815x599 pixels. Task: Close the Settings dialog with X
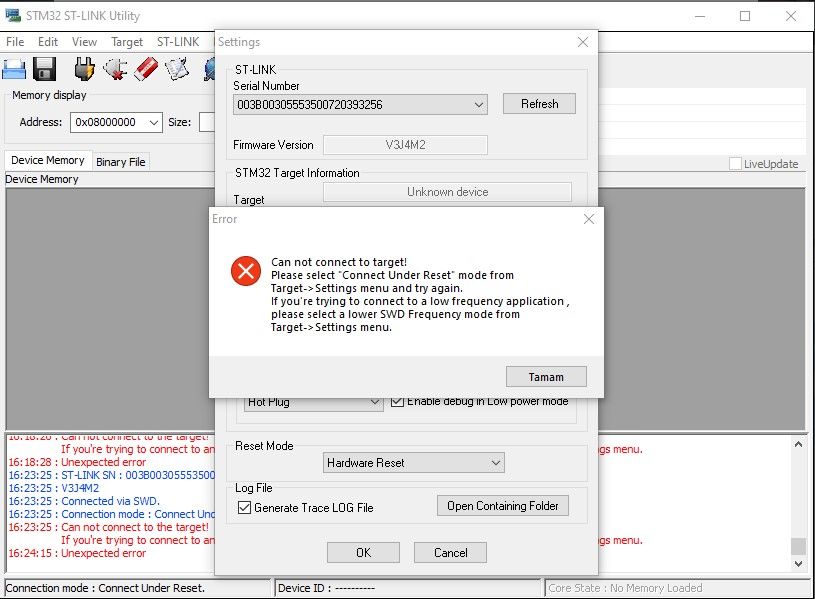pos(583,42)
